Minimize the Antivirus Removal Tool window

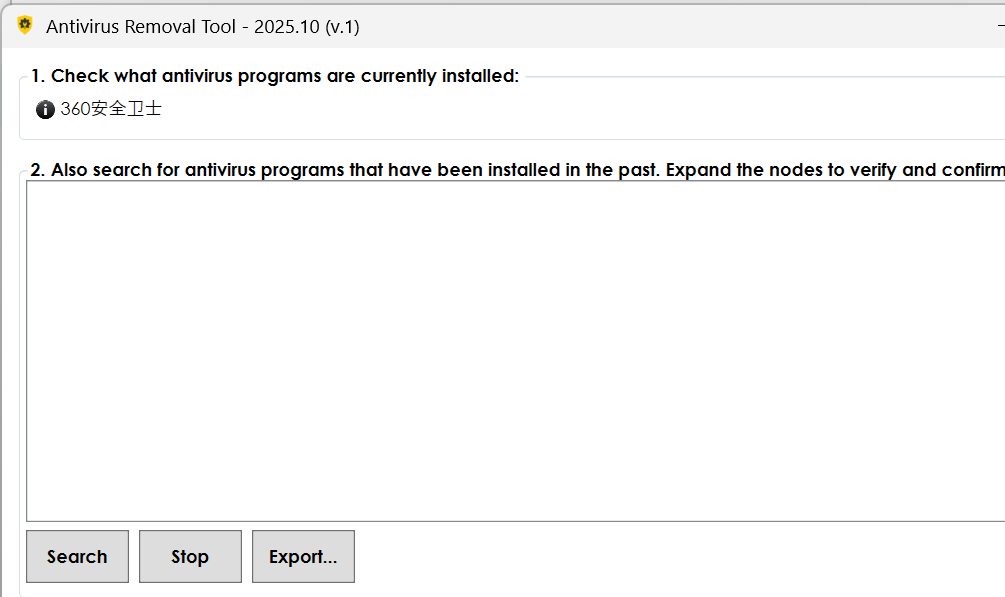pyautogui.click(x=1000, y=25)
